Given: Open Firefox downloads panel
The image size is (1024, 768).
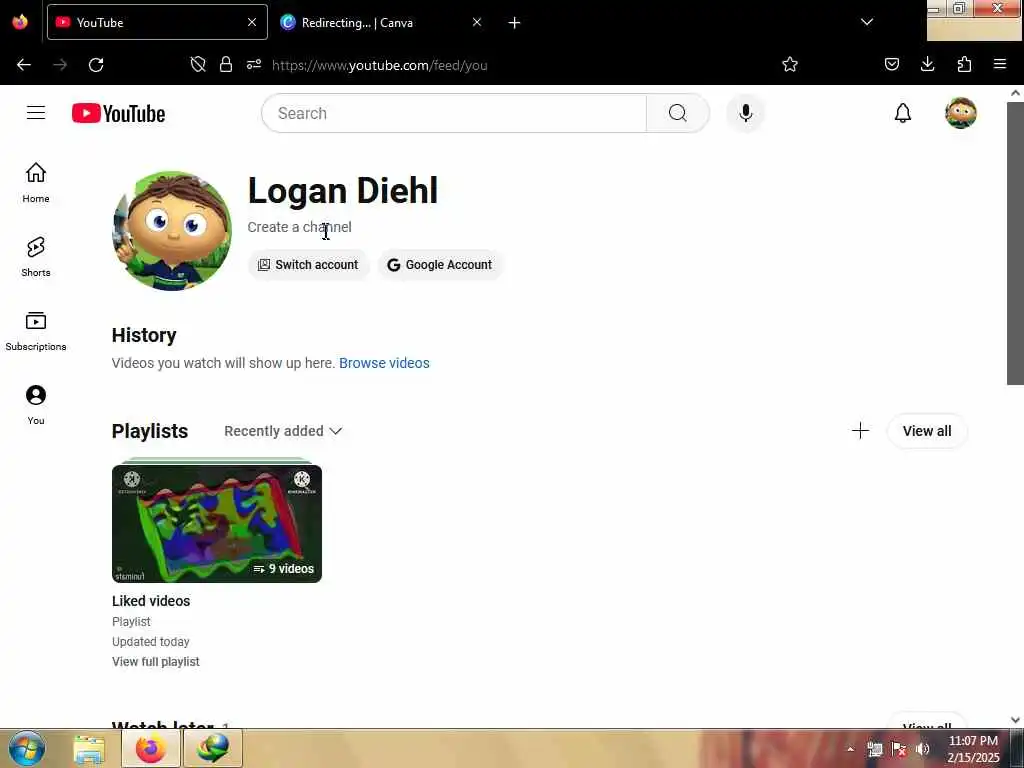Looking at the screenshot, I should pos(927,64).
